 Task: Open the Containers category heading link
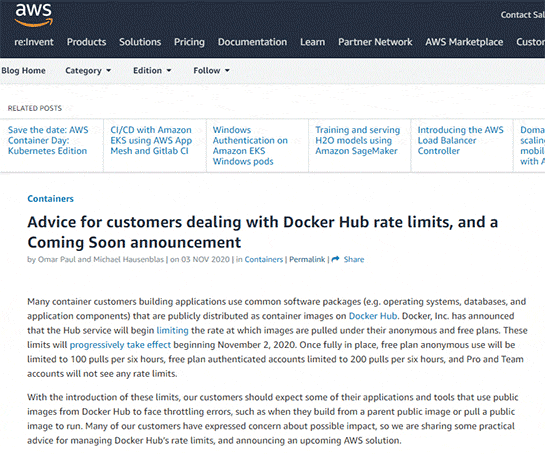[x=50, y=199]
